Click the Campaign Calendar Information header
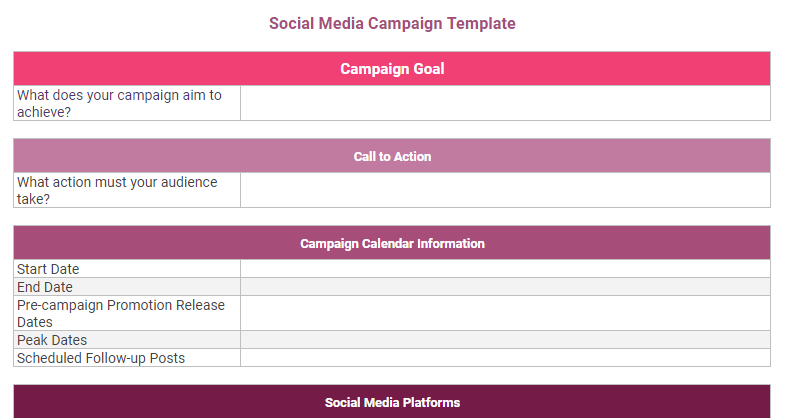The width and height of the screenshot is (791, 418). click(x=392, y=243)
